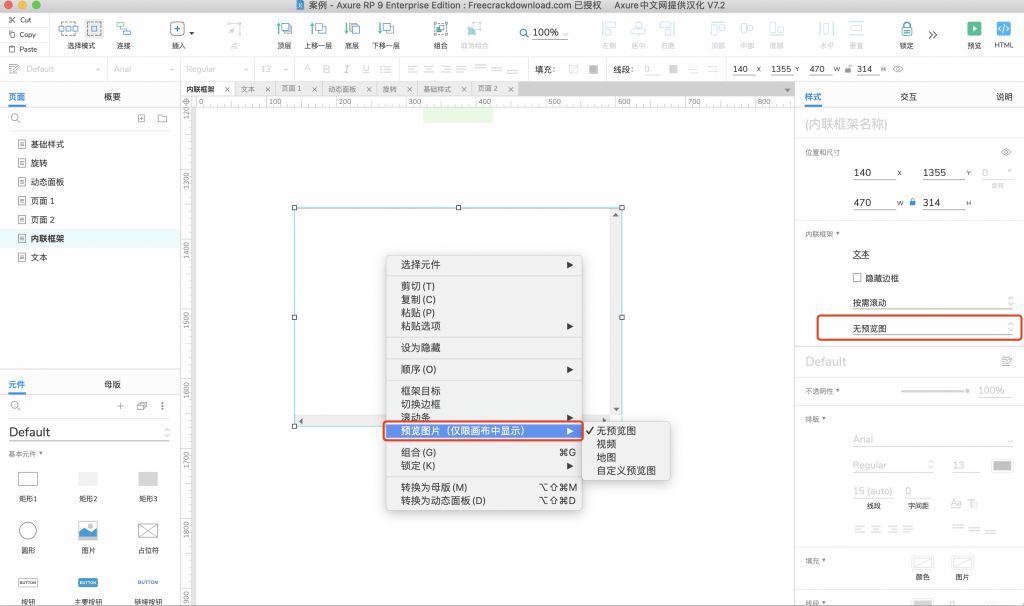Open the scrollbar setting dropdown 按需滚动
This screenshot has height=606, width=1024.
[931, 302]
